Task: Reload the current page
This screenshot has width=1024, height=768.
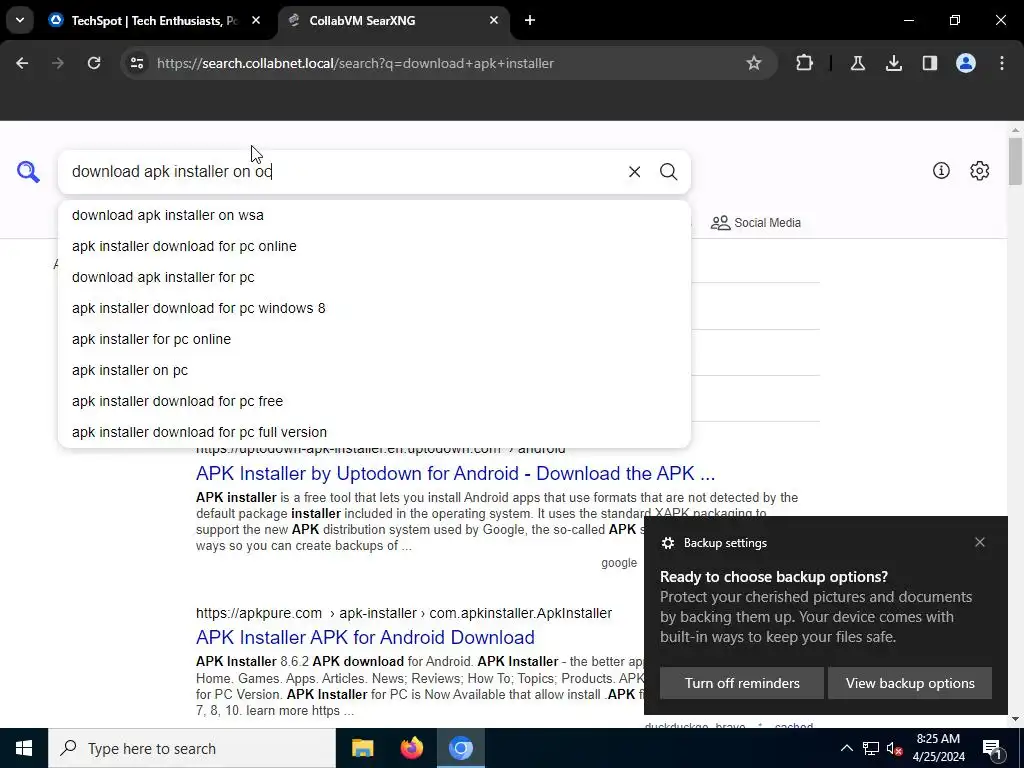Action: 94,63
